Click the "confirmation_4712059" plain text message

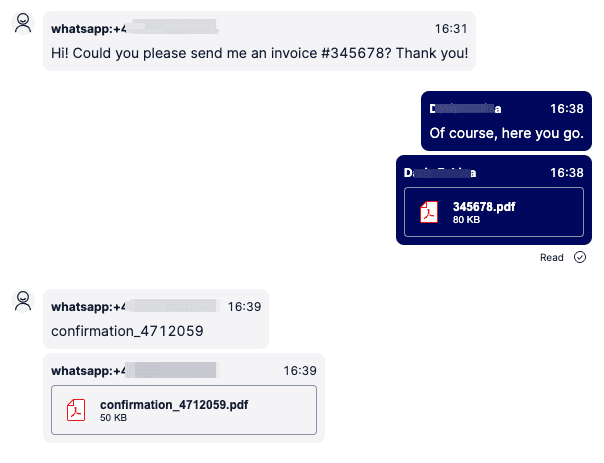click(127, 329)
